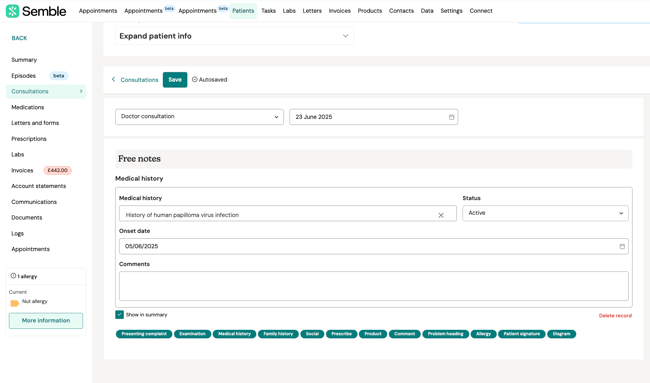Click the 23 June 2025 date field
The image size is (650, 383).
point(374,117)
